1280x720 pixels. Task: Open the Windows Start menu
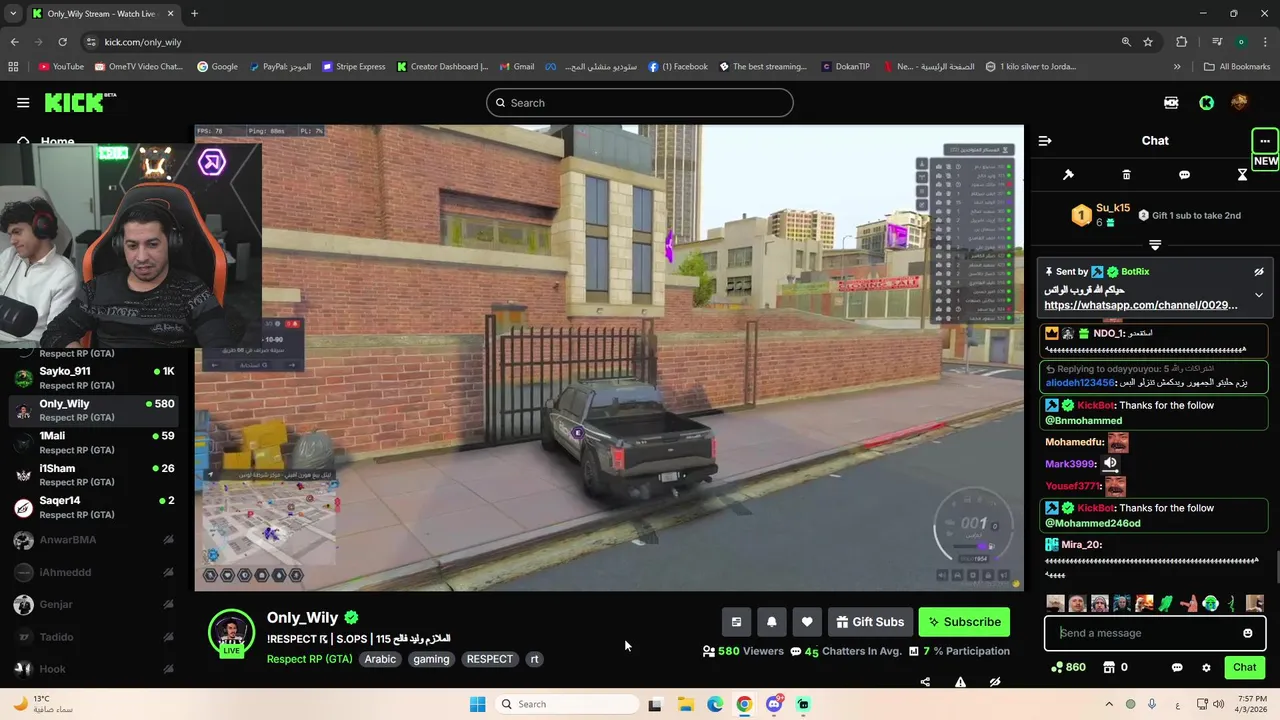[x=477, y=704]
